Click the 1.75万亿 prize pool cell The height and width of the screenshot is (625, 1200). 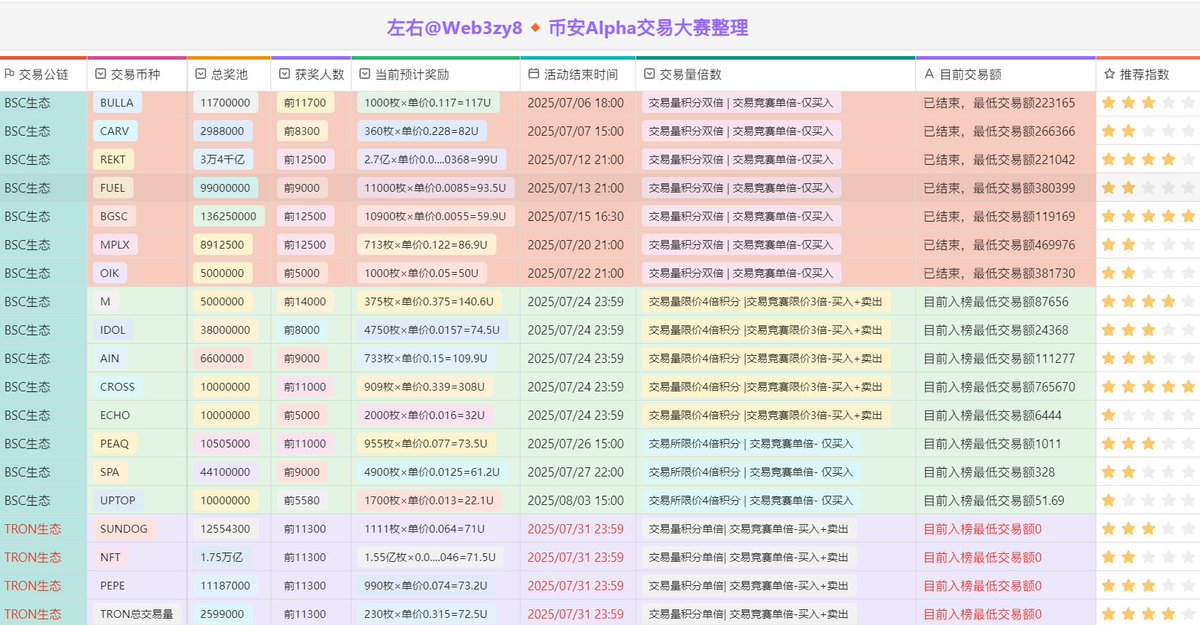click(x=228, y=557)
